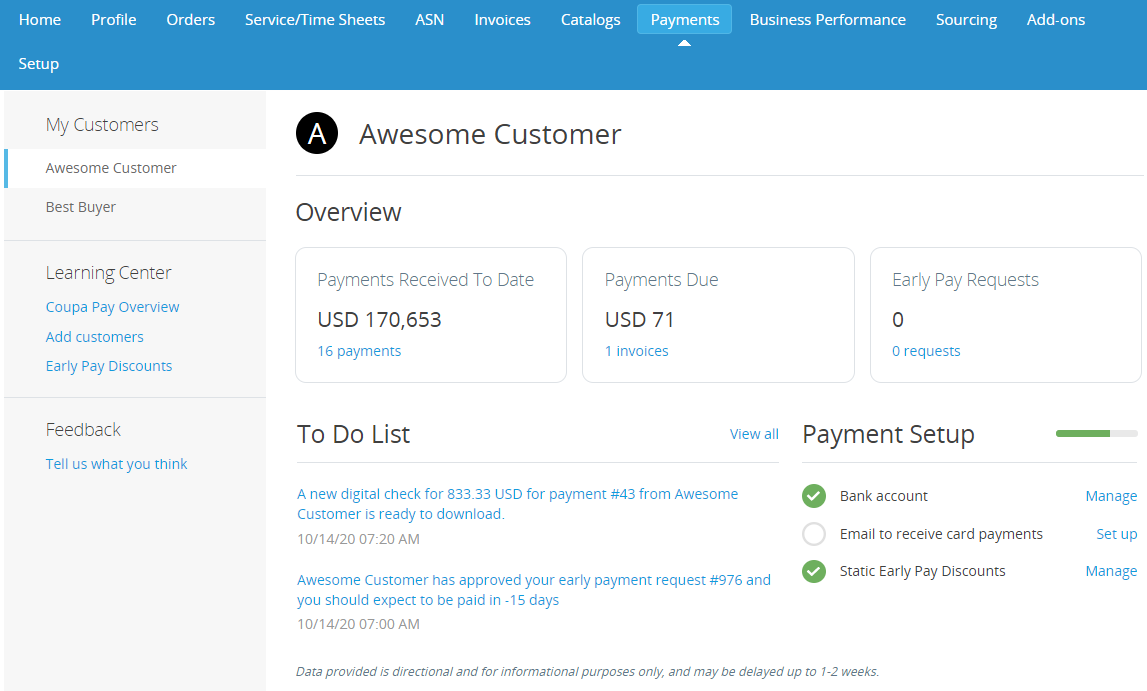Open the 0 requests link
This screenshot has height=691, width=1147.
926,351
